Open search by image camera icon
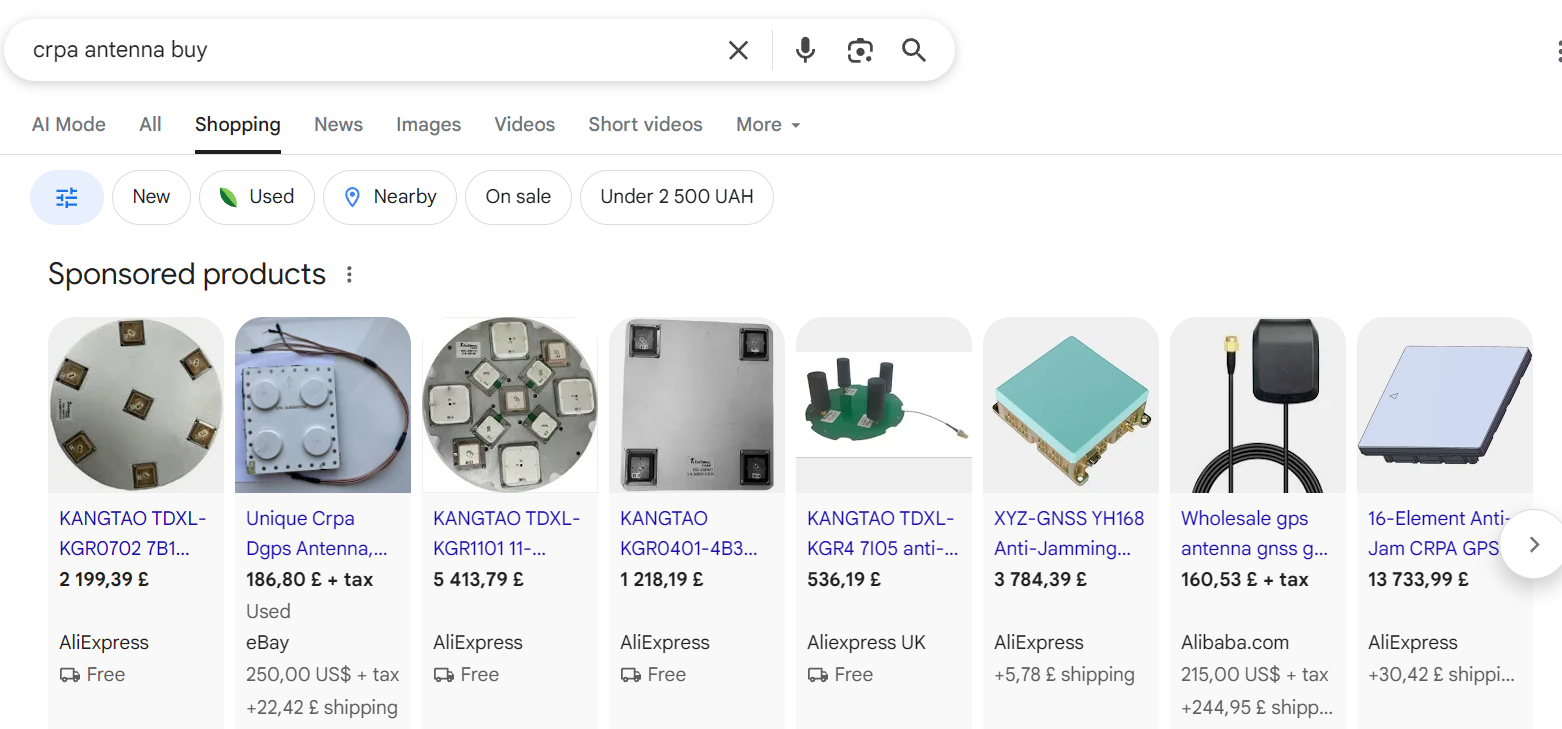 pos(860,50)
